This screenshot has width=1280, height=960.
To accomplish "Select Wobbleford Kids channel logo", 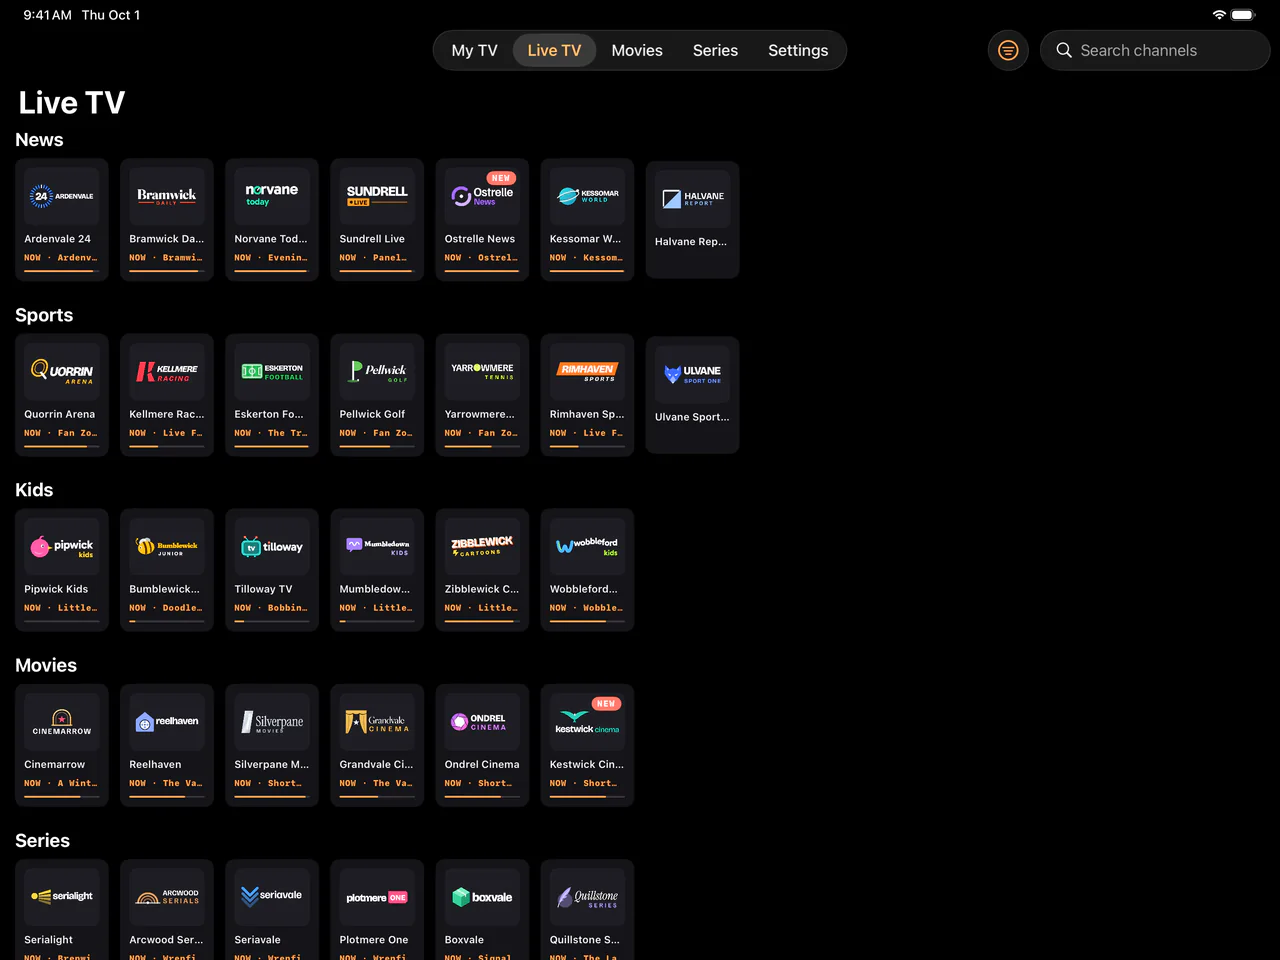I will (x=587, y=546).
